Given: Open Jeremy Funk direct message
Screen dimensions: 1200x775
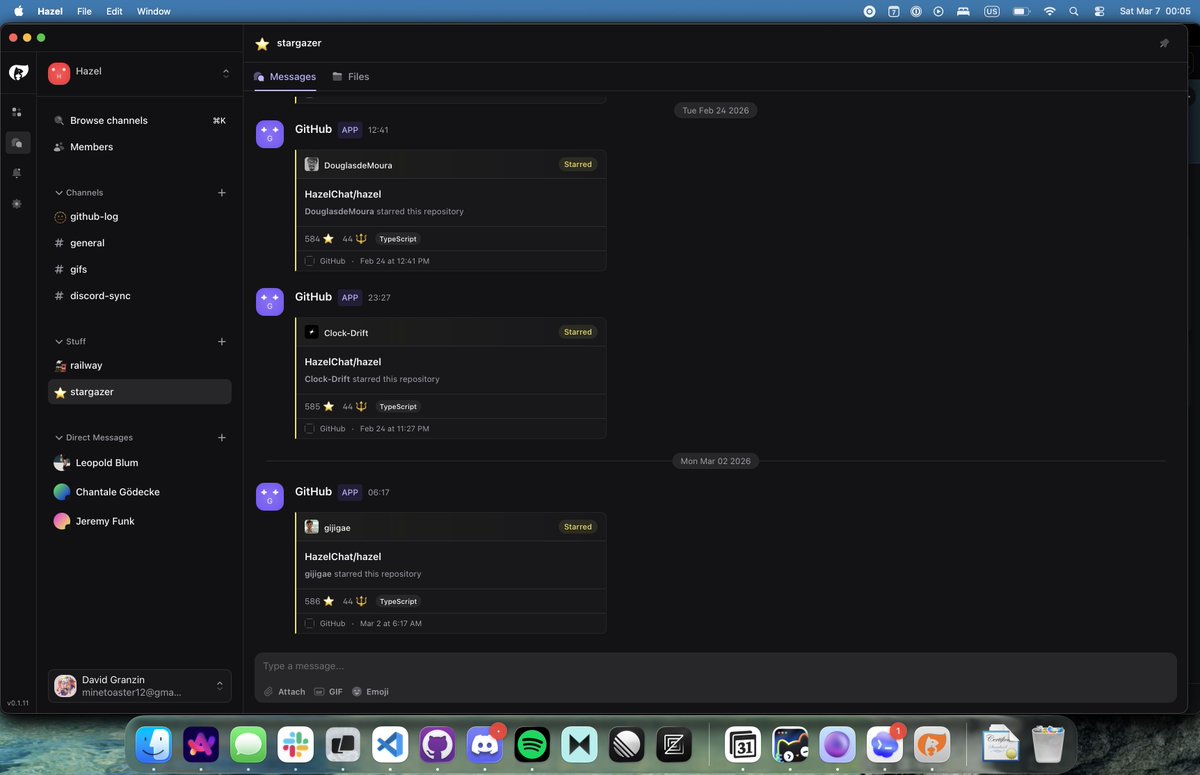Looking at the screenshot, I should pyautogui.click(x=140, y=521).
